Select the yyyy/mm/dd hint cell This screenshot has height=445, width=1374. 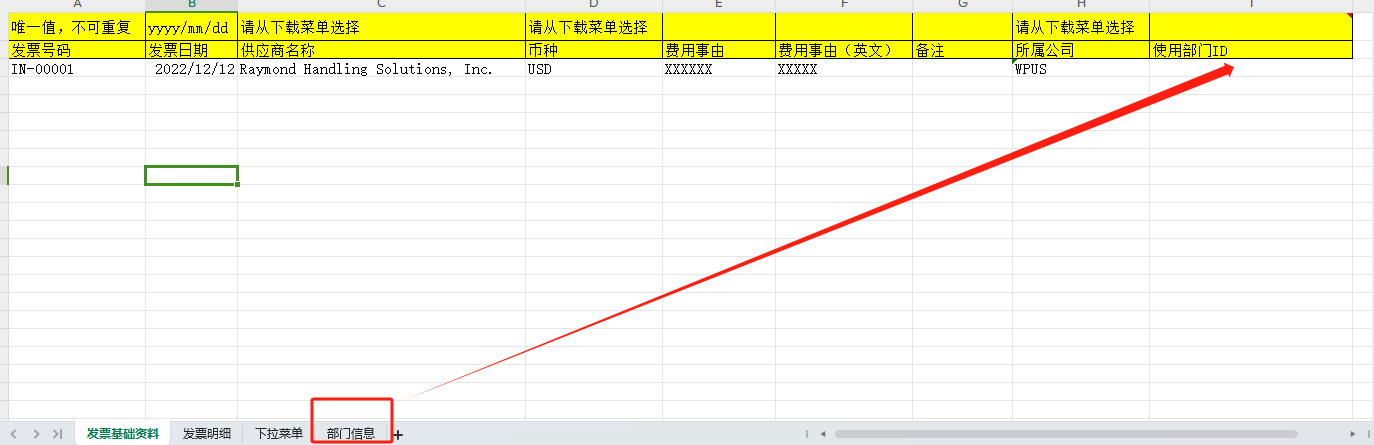point(192,27)
